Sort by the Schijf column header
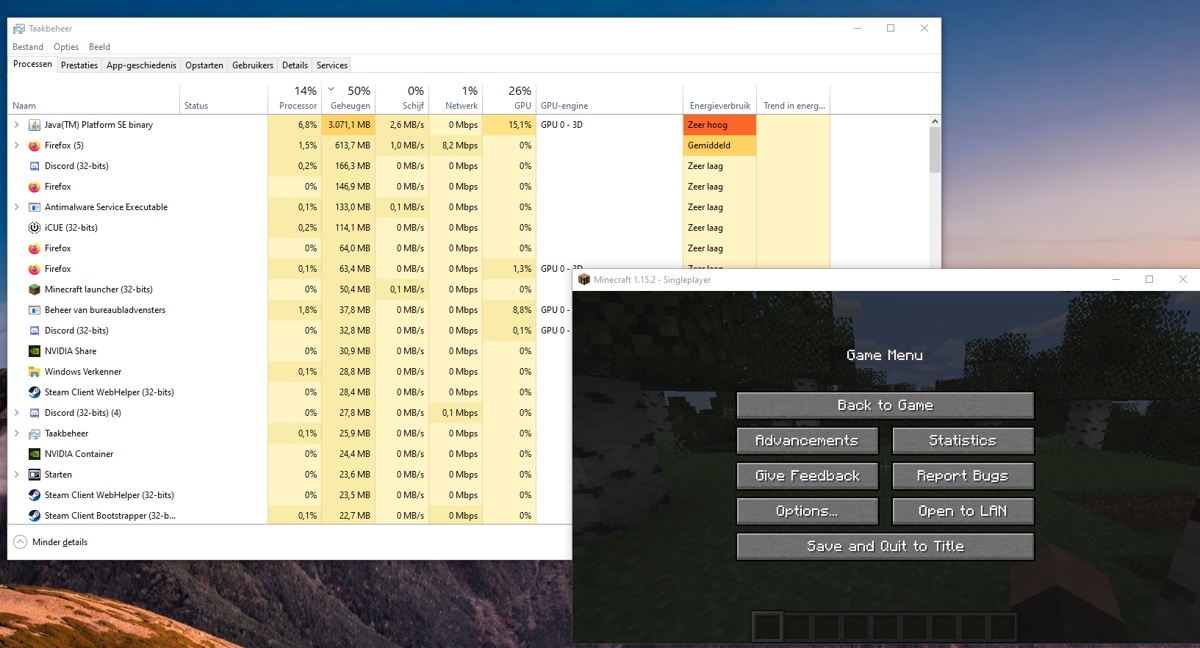The width and height of the screenshot is (1200, 648). coord(403,98)
